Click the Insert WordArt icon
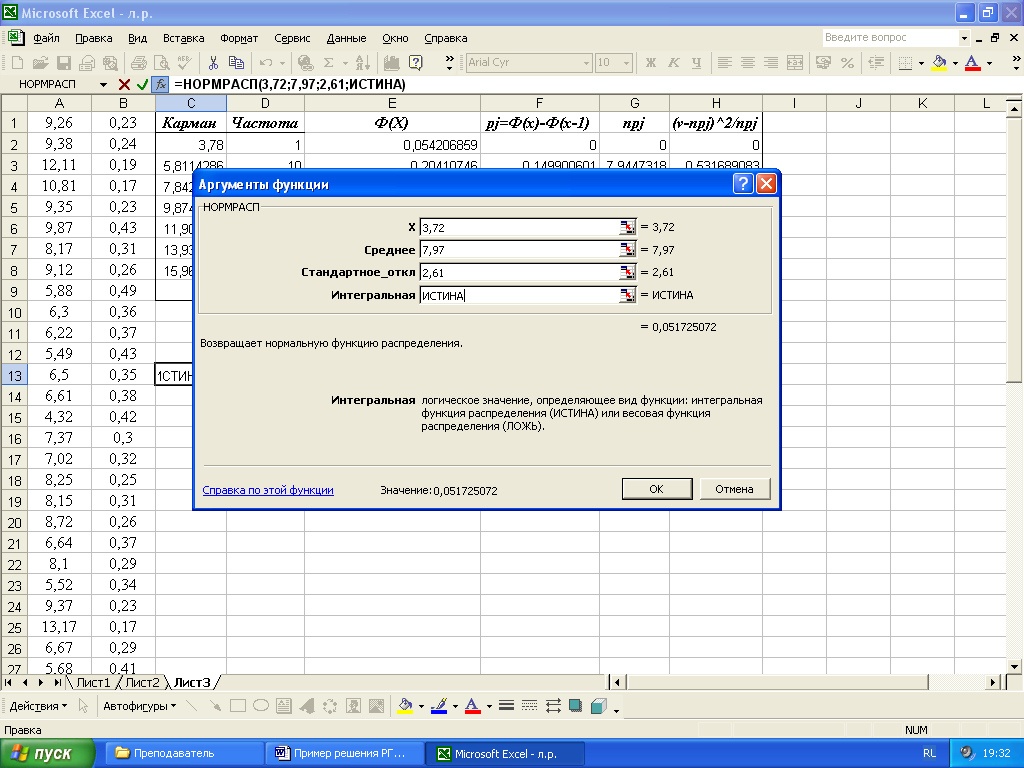Viewport: 1024px width, 768px height. pyautogui.click(x=307, y=706)
